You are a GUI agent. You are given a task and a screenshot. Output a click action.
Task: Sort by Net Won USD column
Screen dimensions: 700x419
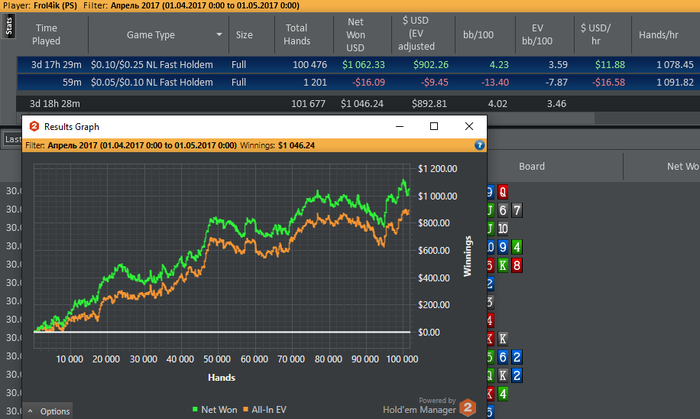(x=355, y=34)
